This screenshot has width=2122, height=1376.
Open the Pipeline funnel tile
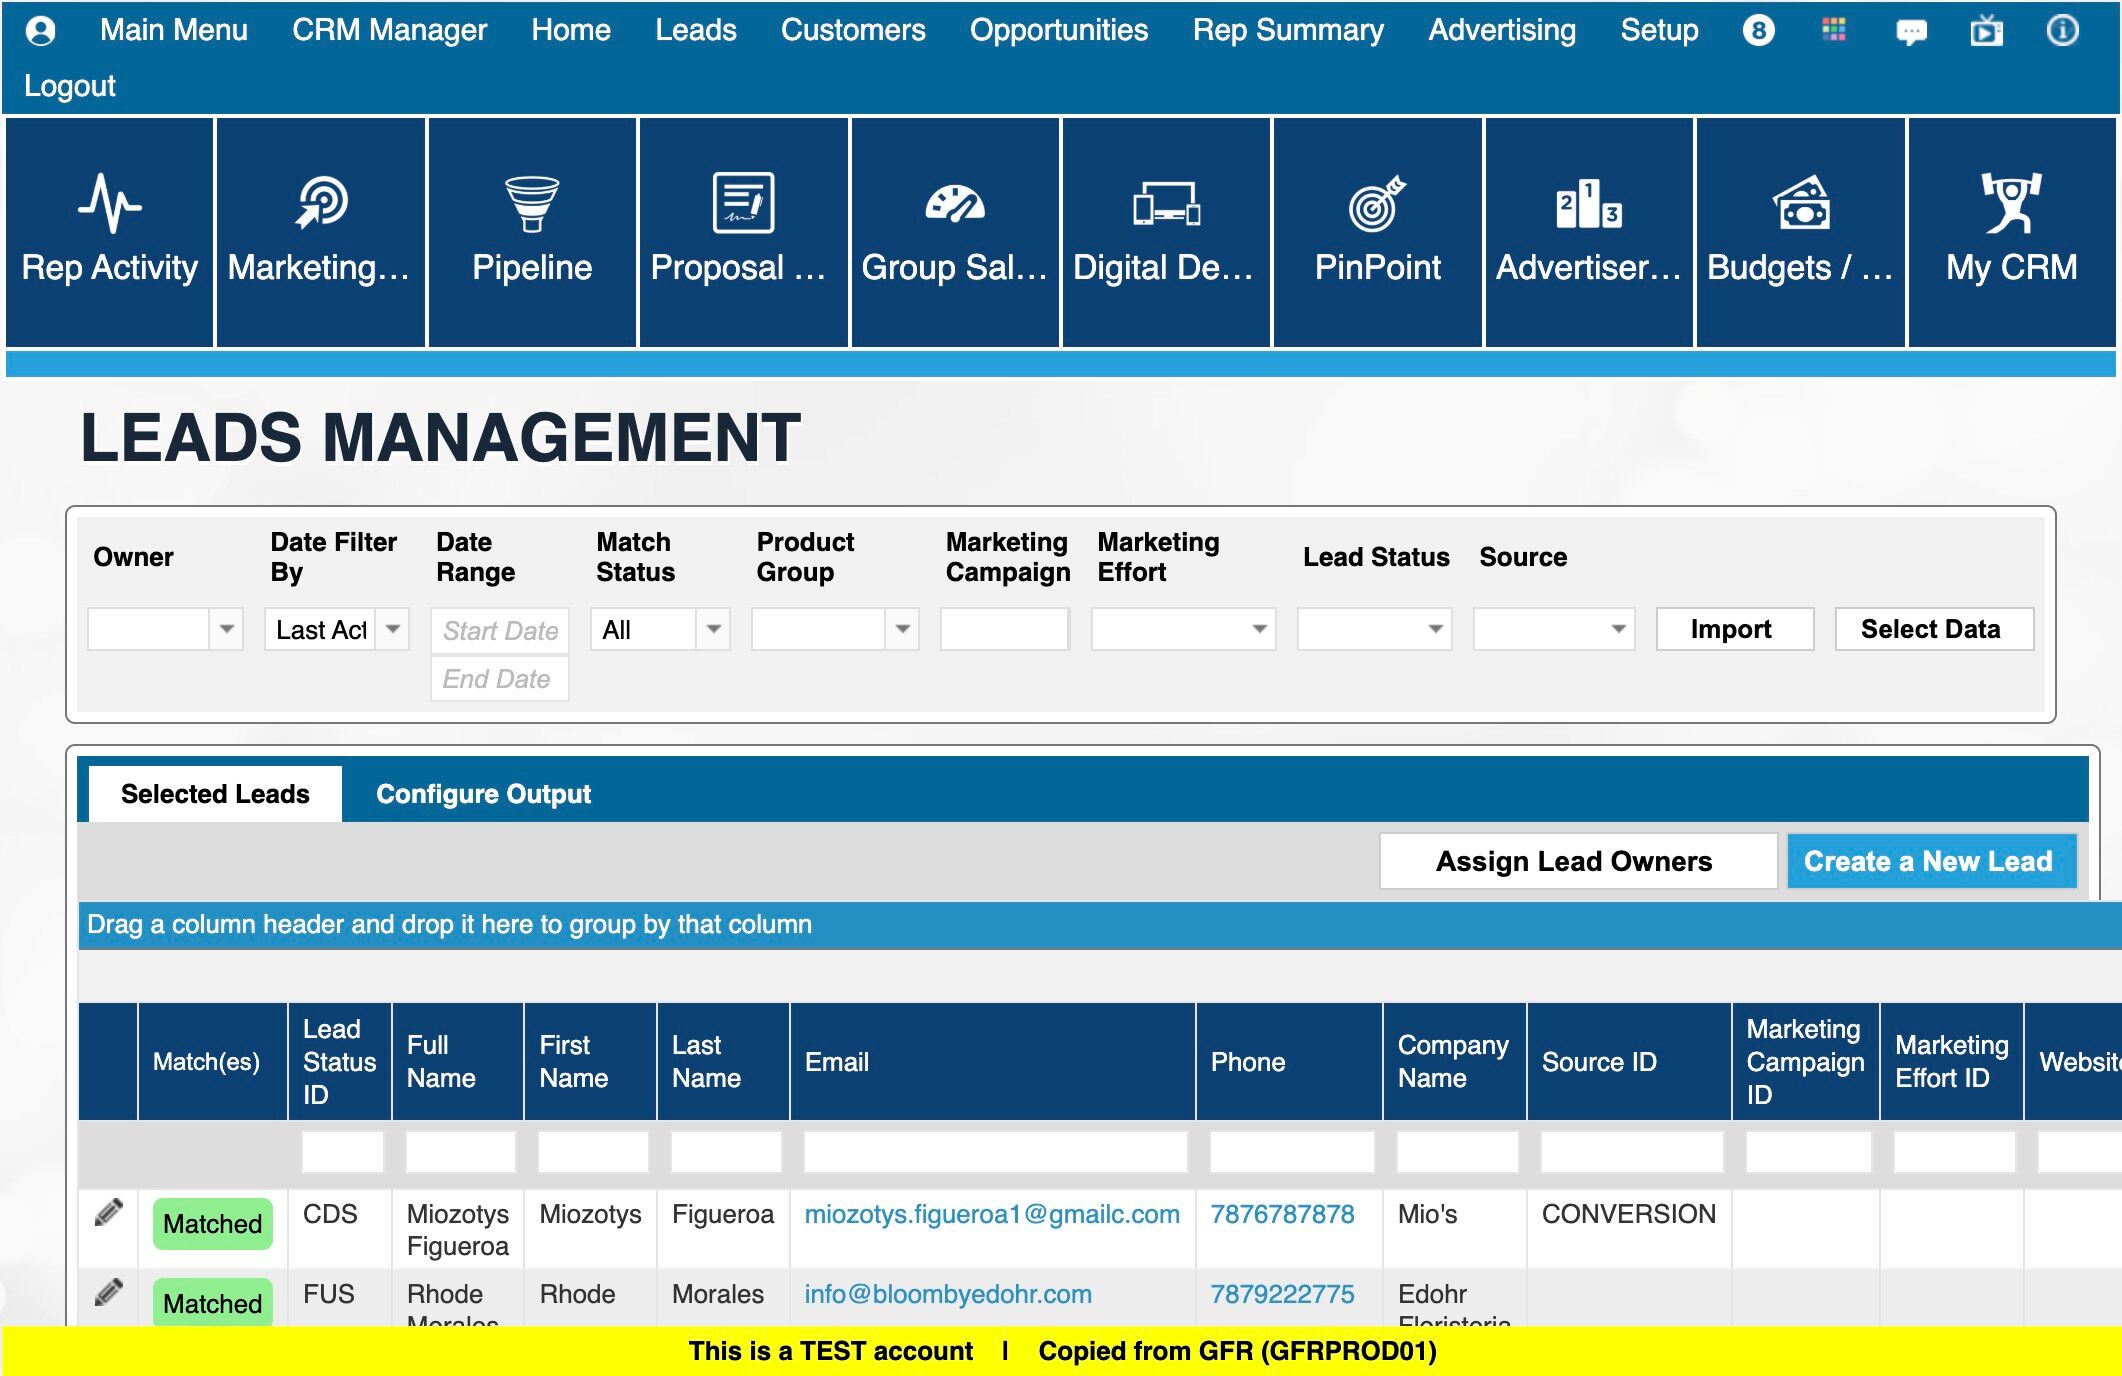click(x=532, y=232)
